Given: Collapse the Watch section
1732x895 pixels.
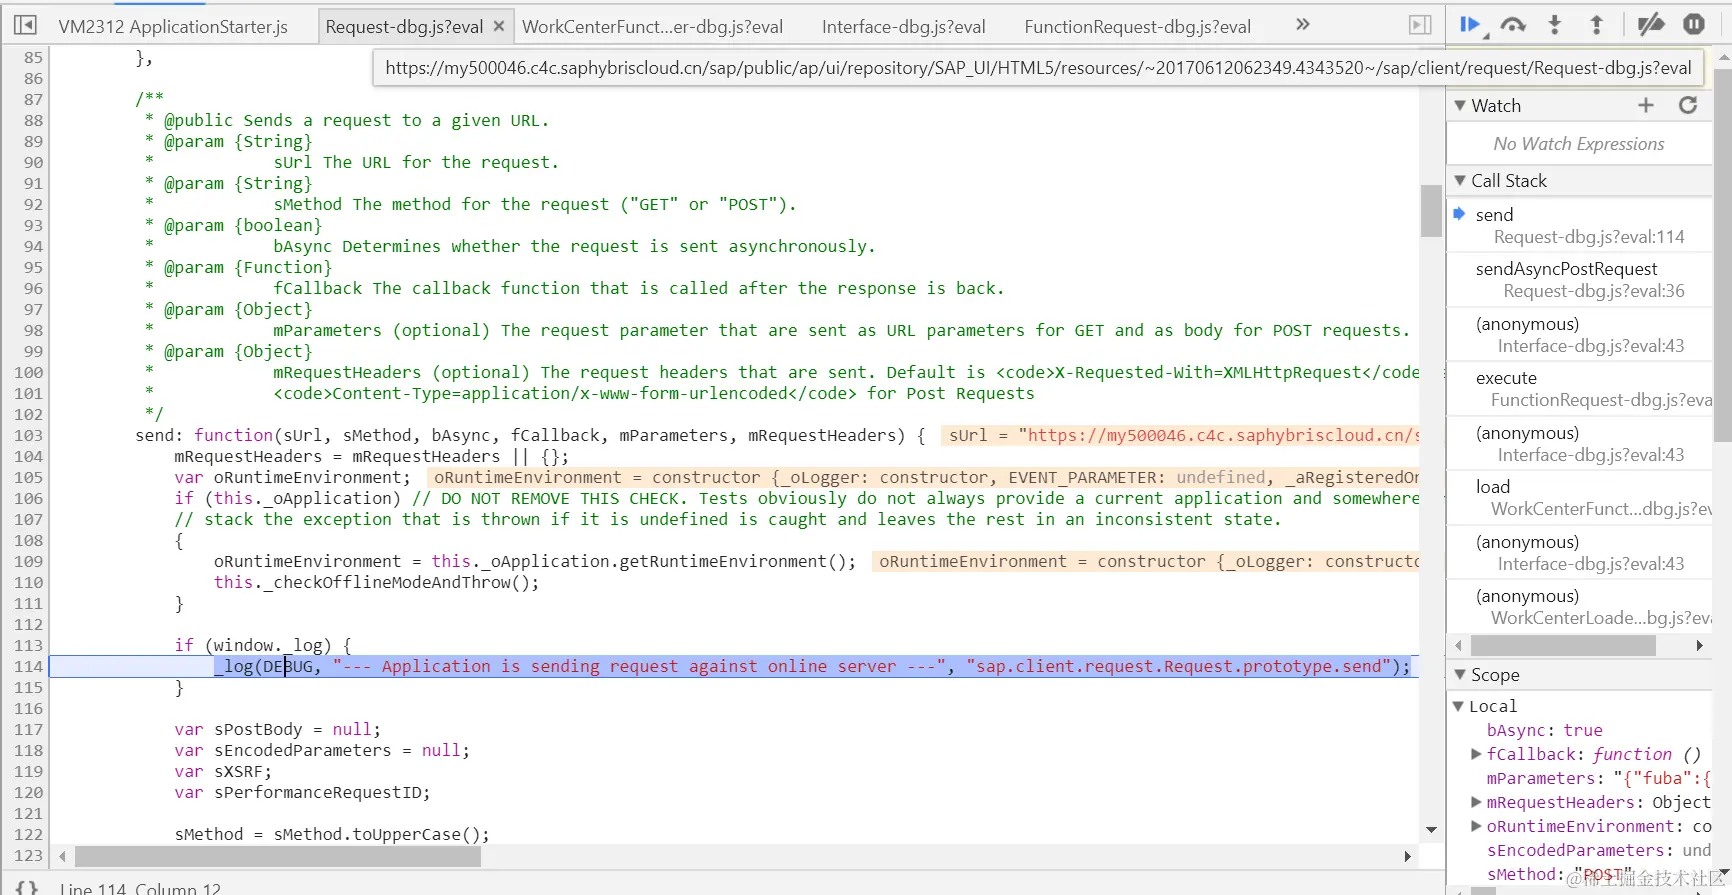Looking at the screenshot, I should 1460,106.
